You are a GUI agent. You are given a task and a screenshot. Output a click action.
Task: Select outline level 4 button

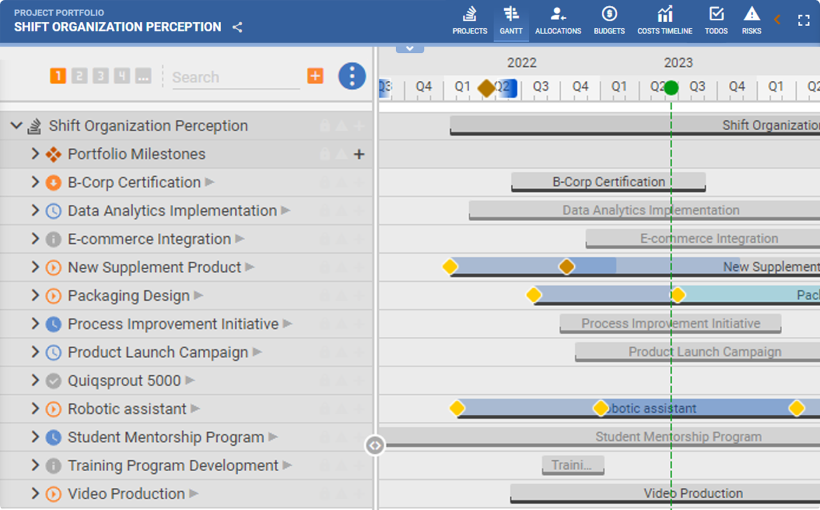[122, 76]
